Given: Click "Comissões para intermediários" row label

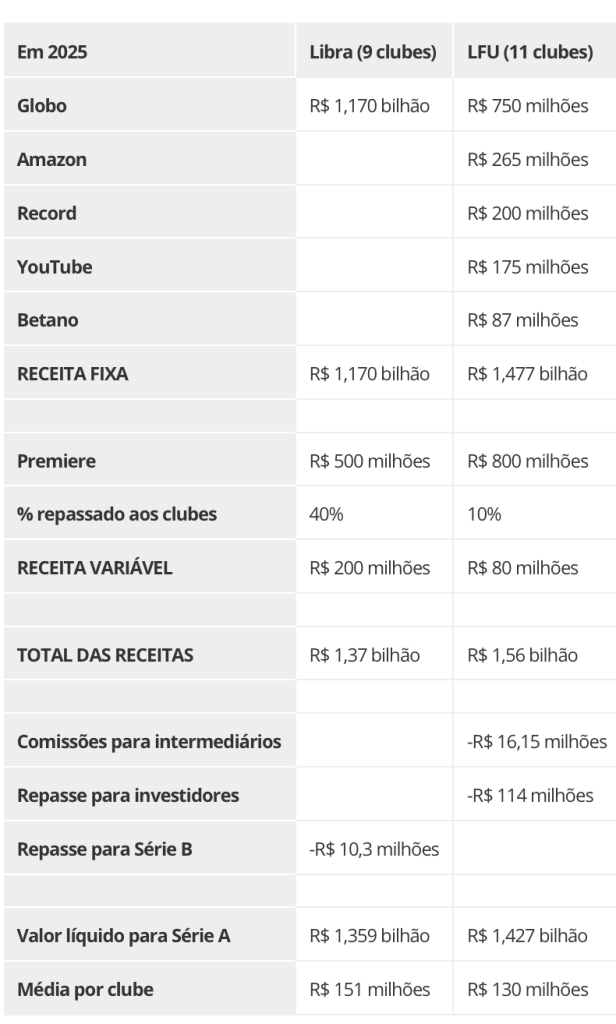Looking at the screenshot, I should 149,742.
